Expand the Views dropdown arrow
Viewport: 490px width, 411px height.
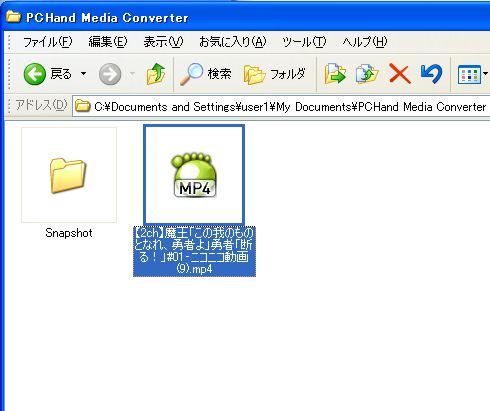tap(486, 74)
